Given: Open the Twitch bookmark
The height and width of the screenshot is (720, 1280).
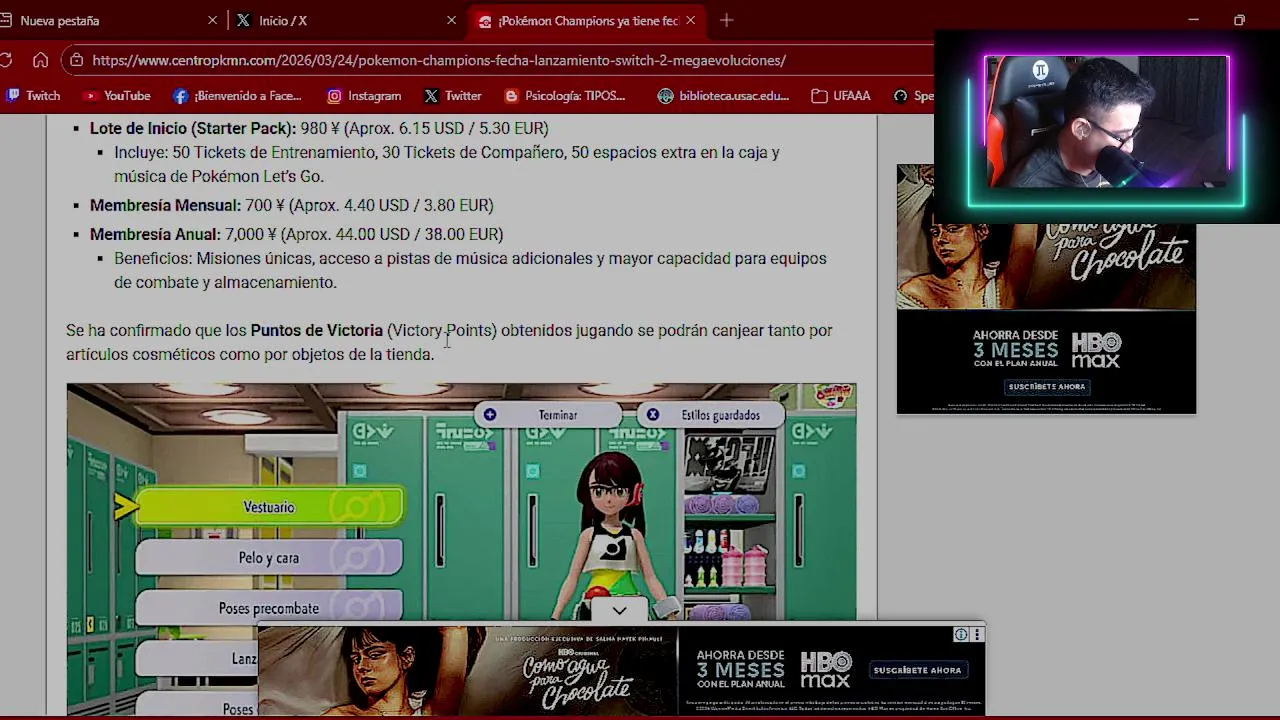Looking at the screenshot, I should click(33, 96).
